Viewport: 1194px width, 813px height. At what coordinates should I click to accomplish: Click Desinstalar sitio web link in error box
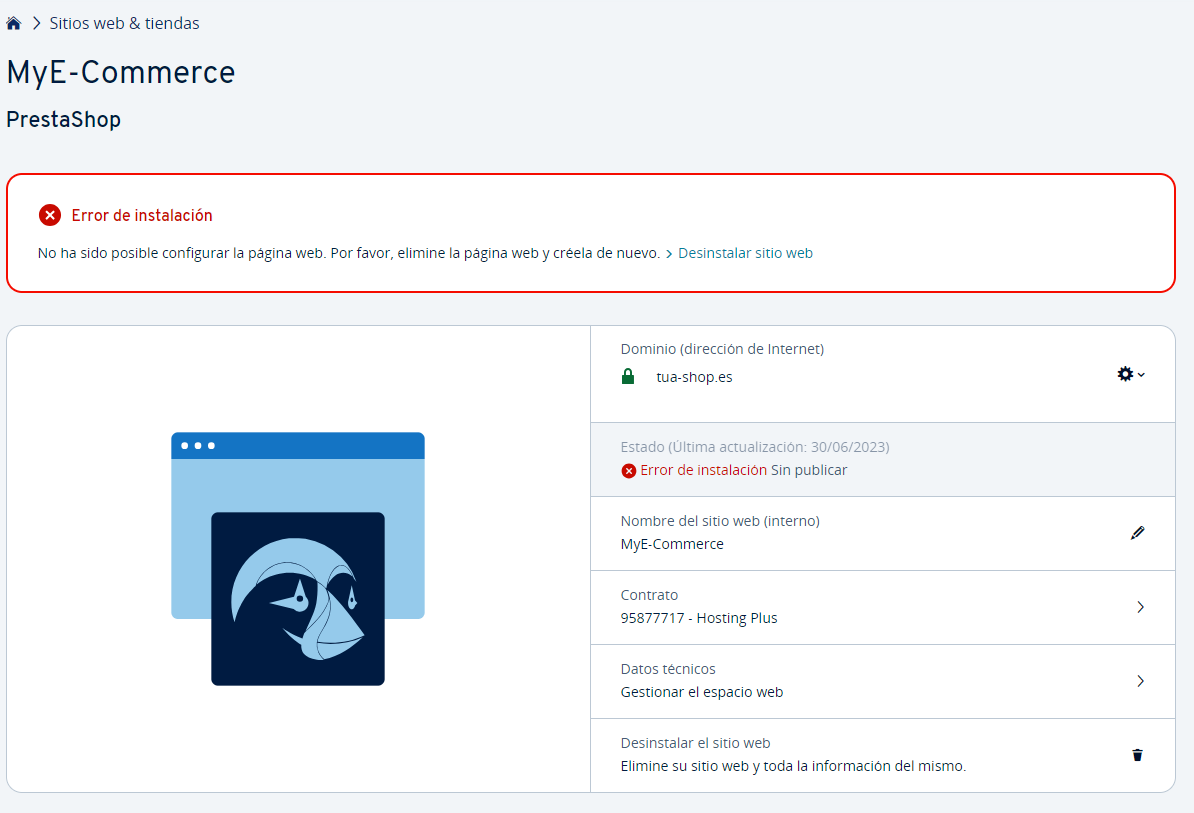point(745,253)
